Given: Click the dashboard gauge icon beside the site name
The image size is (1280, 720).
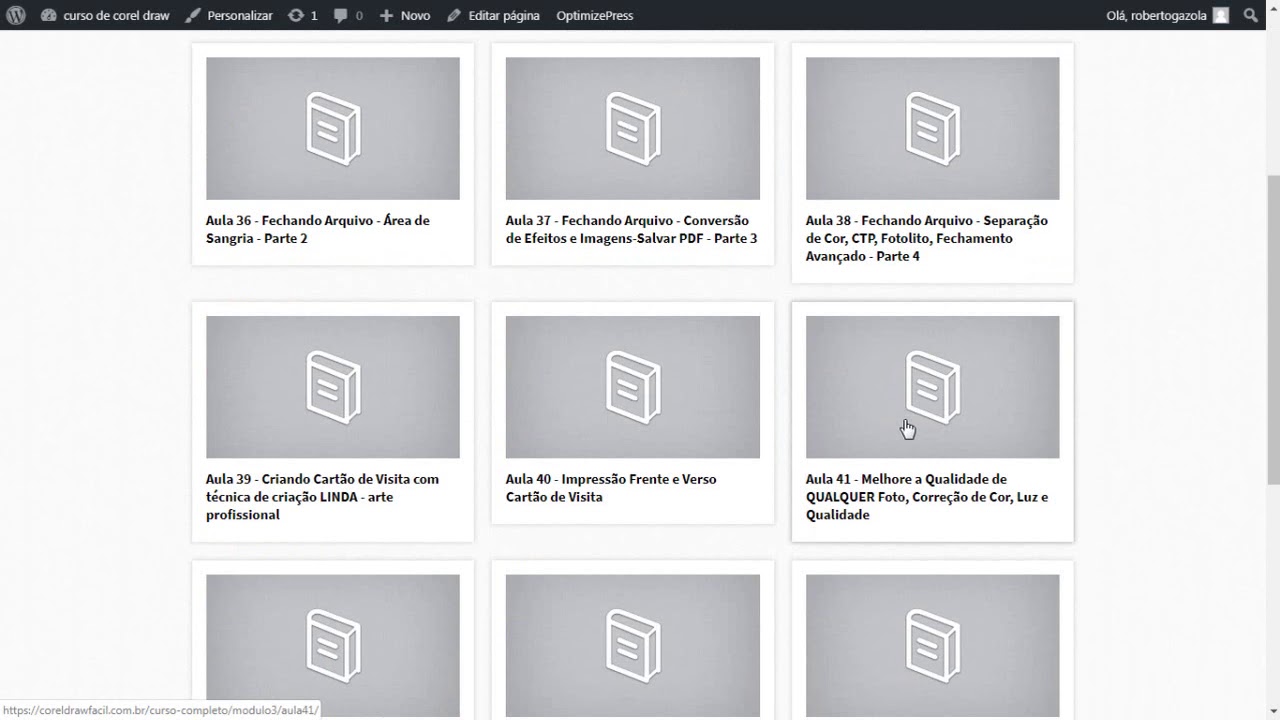Looking at the screenshot, I should 49,15.
